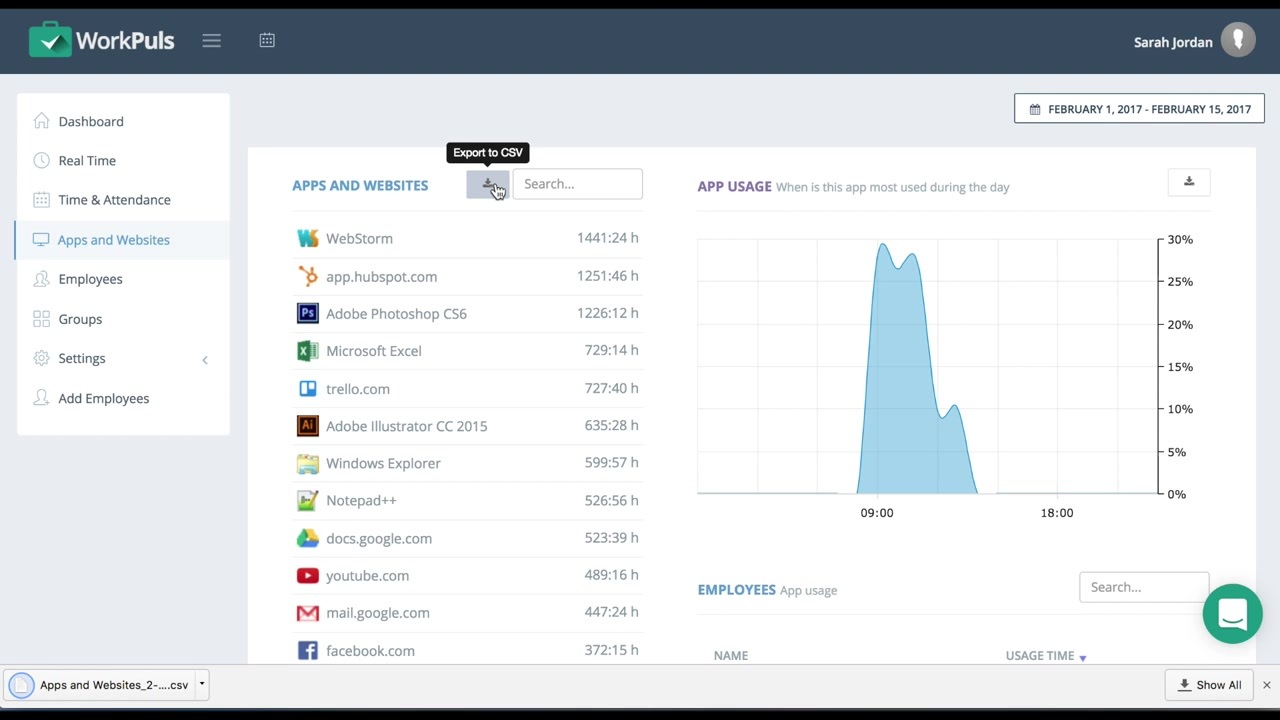Click the HubSpot site icon
Image resolution: width=1280 pixels, height=720 pixels.
[x=308, y=276]
